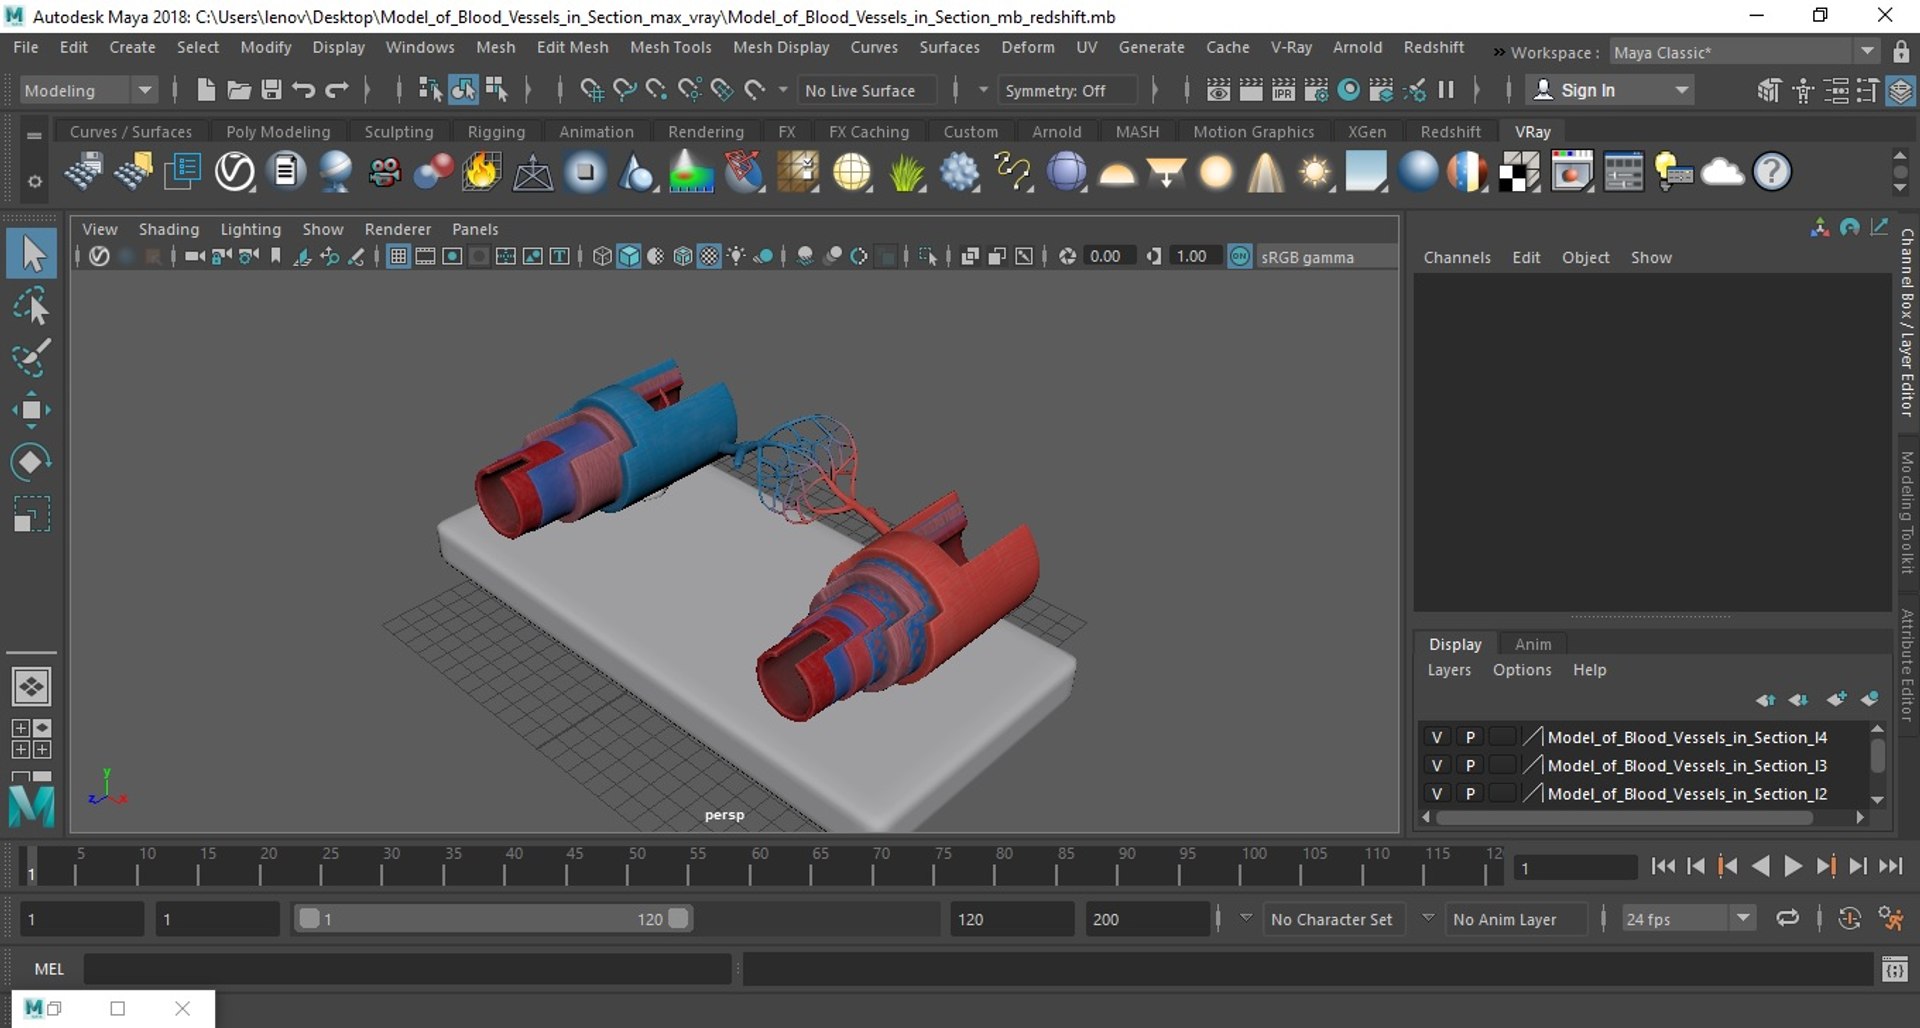Activate the Lasso select tool
This screenshot has width=1920, height=1028.
tap(32, 306)
